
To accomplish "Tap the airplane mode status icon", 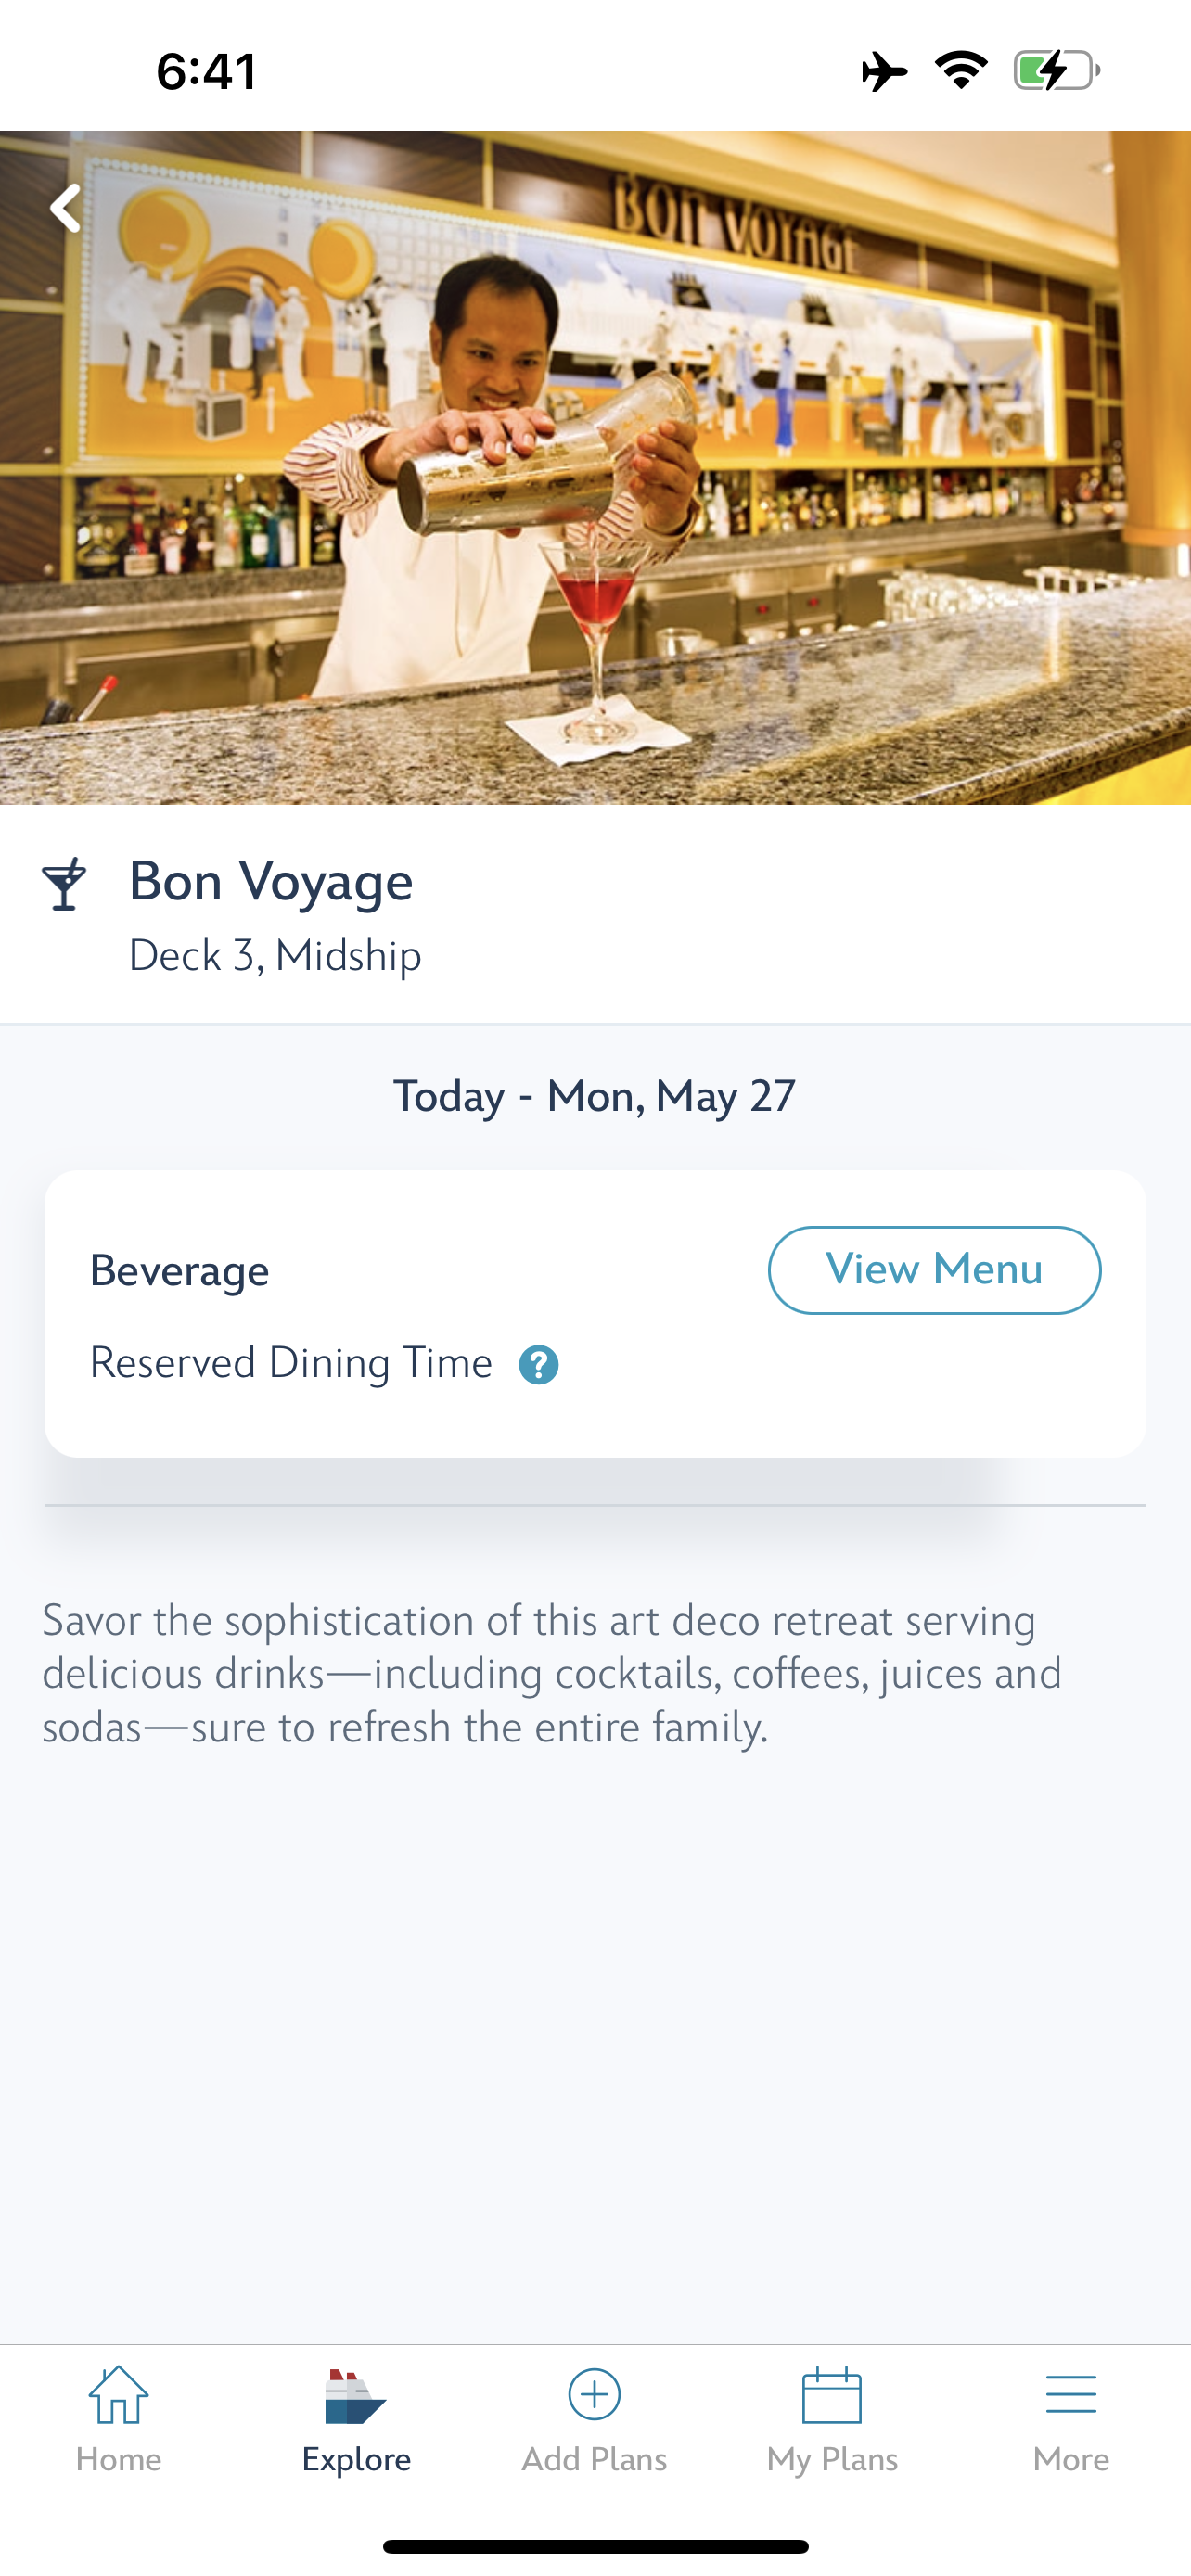I will click(884, 71).
